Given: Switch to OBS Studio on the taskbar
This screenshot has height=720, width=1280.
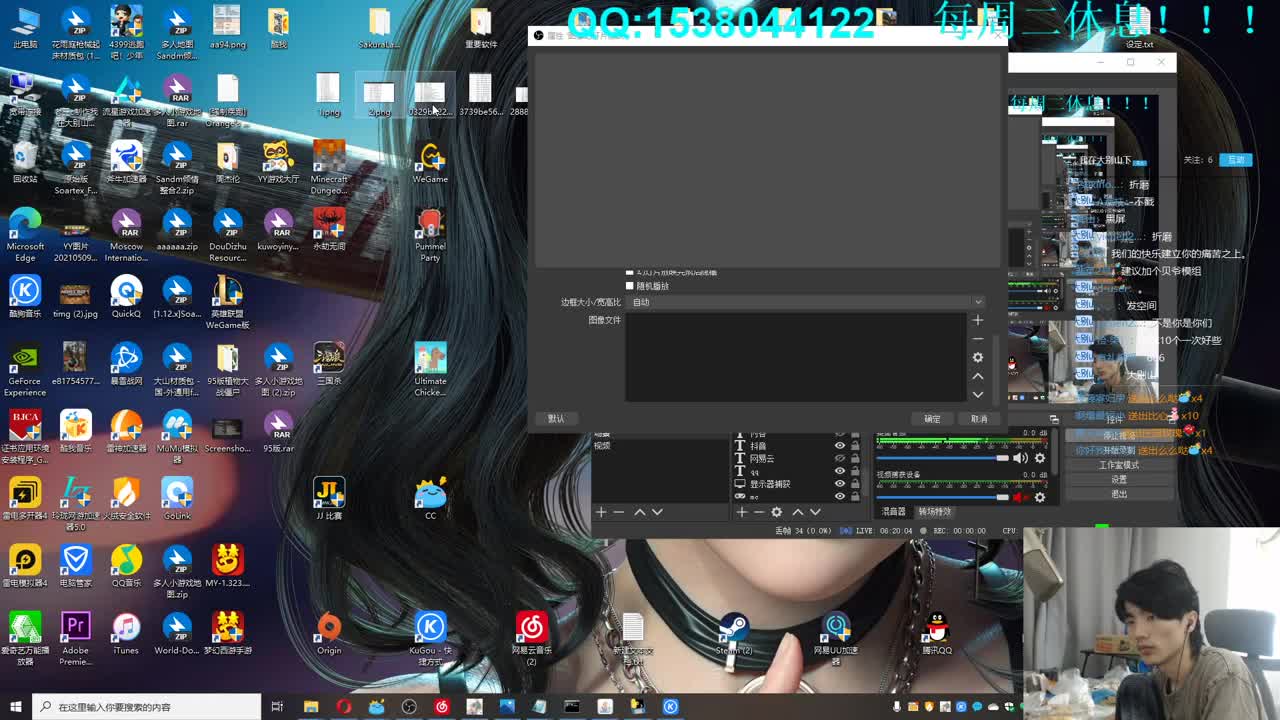Looking at the screenshot, I should pos(409,707).
